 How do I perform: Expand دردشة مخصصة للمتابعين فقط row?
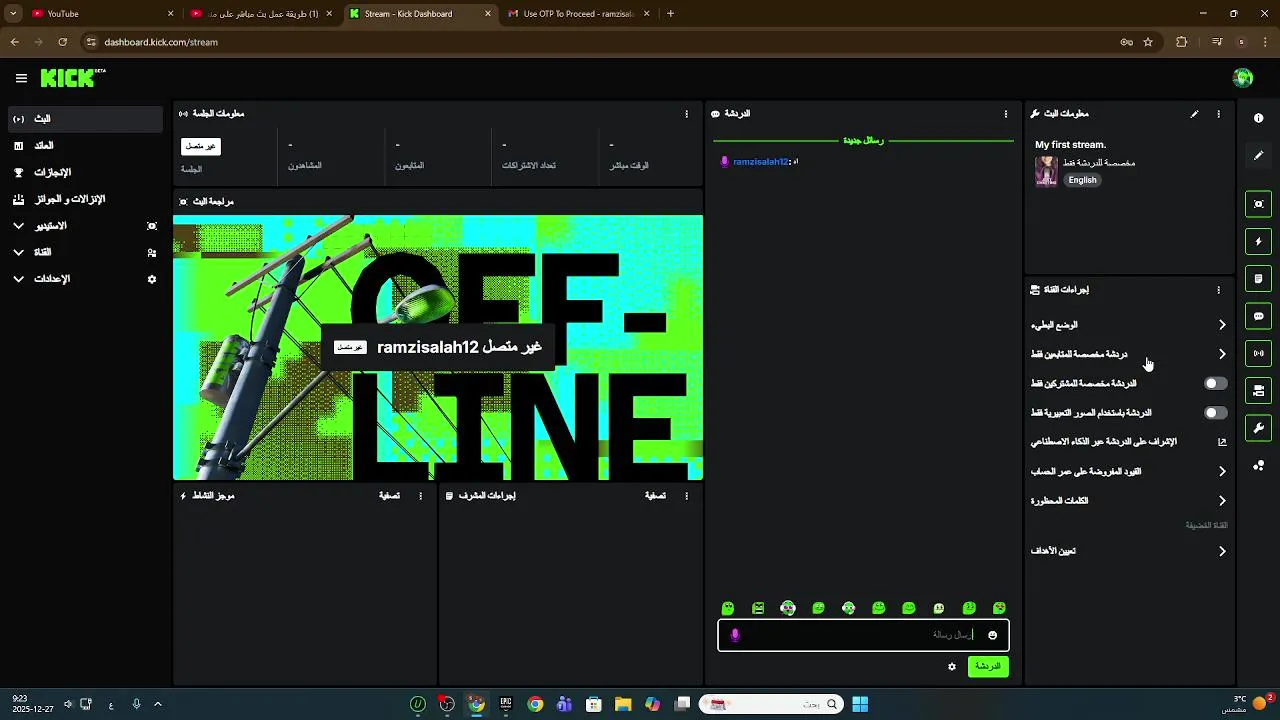click(x=1128, y=354)
